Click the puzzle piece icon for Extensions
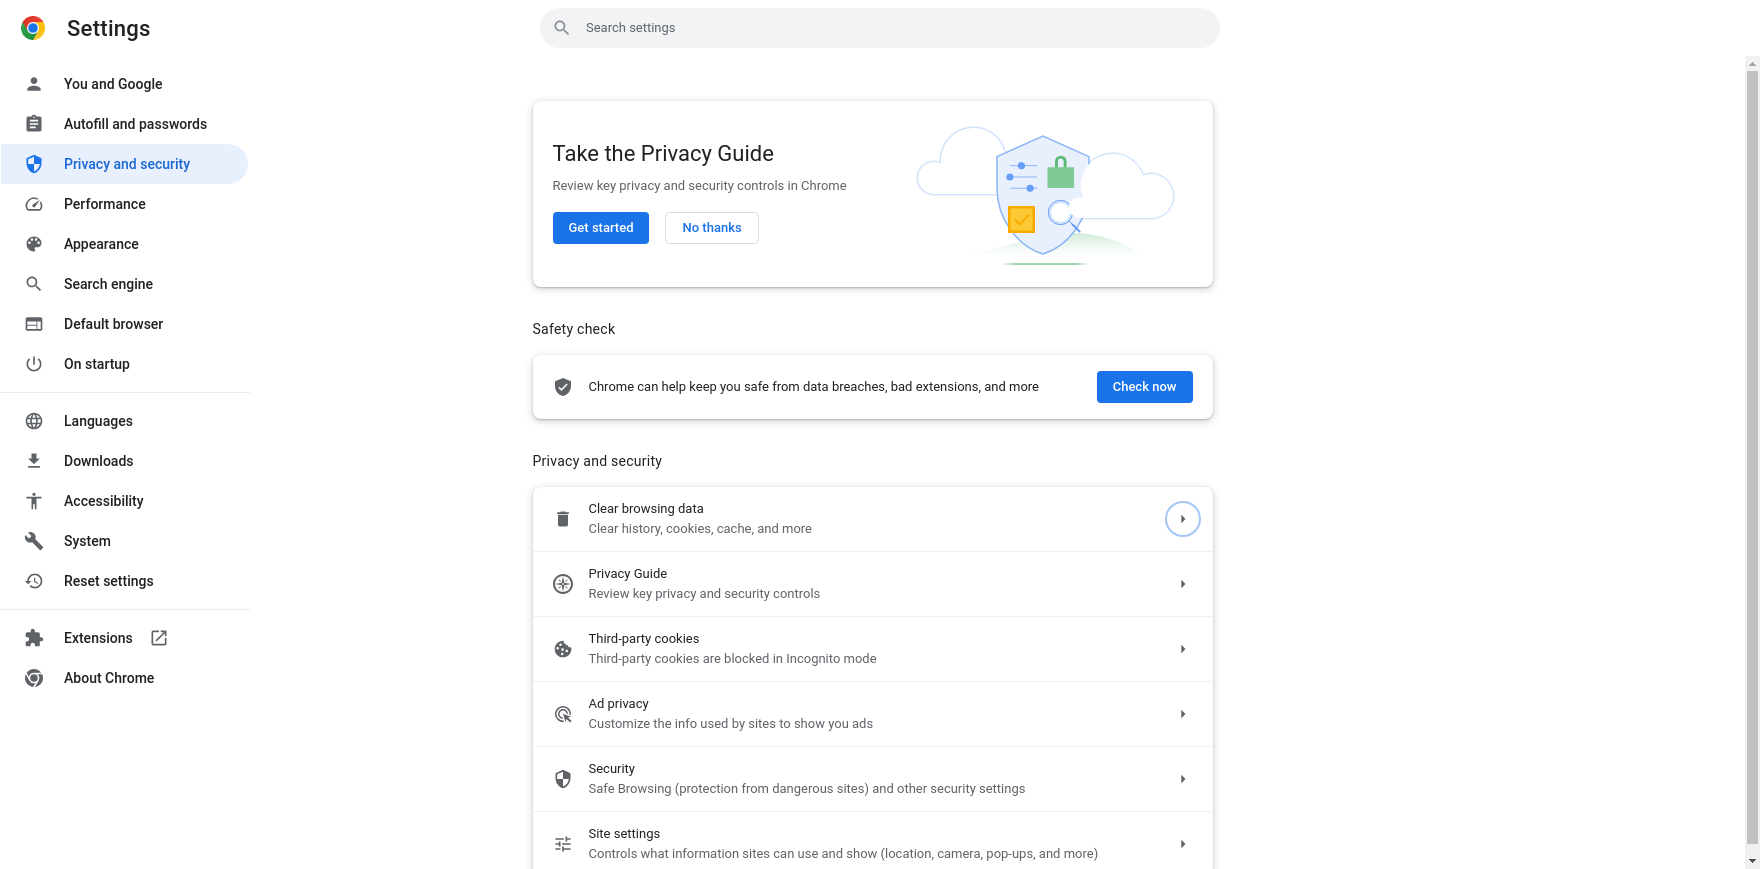This screenshot has width=1760, height=869. point(34,638)
